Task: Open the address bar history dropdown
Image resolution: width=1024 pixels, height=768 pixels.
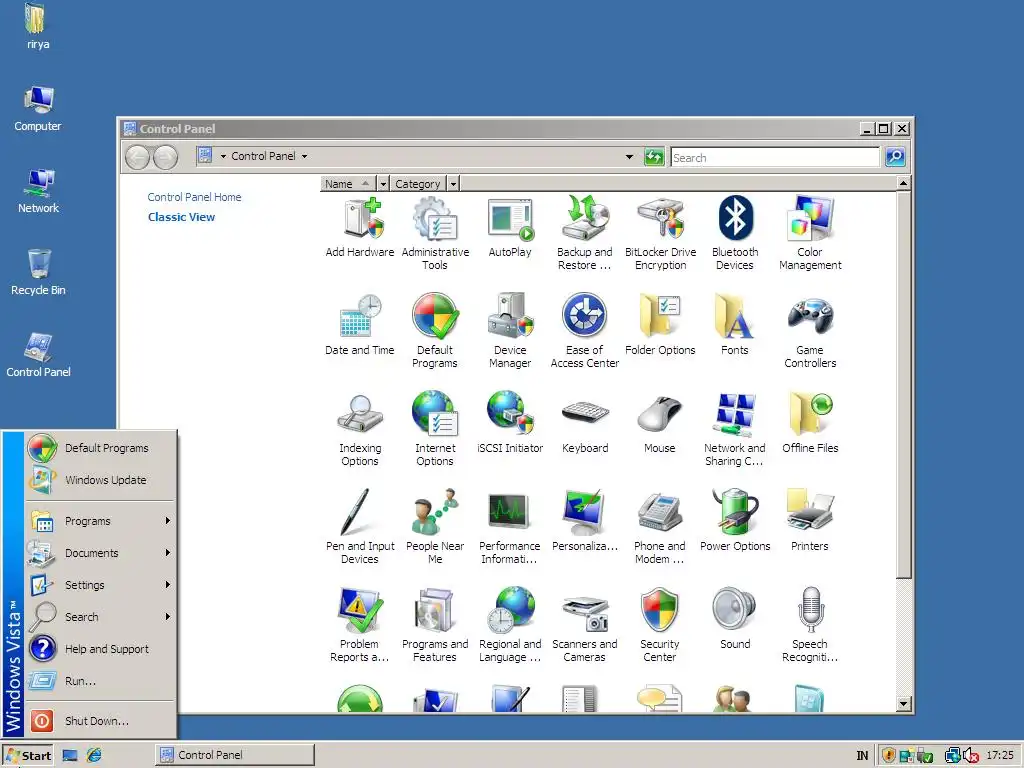Action: point(630,157)
